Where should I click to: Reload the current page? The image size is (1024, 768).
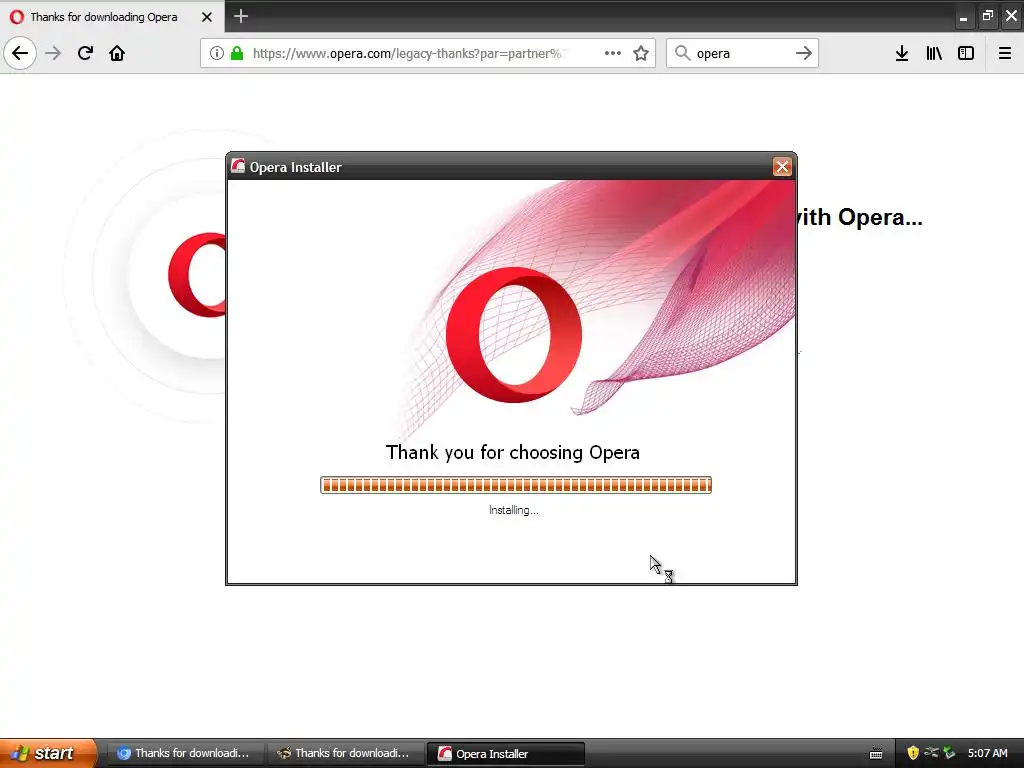85,53
